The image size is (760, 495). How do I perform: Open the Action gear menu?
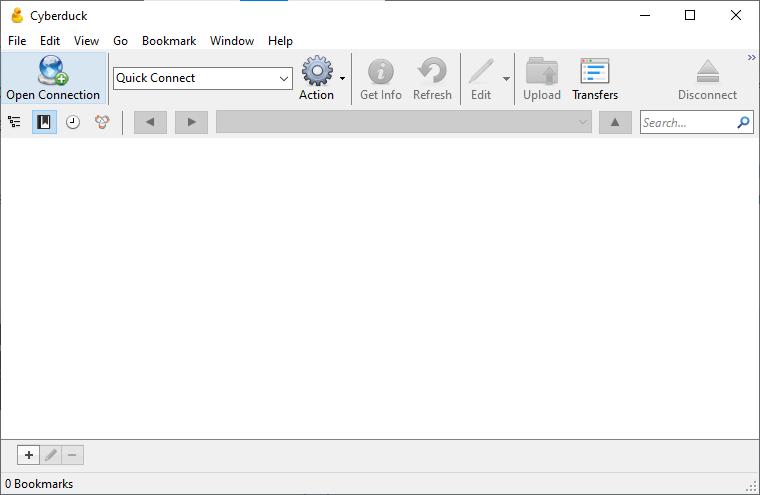point(317,72)
